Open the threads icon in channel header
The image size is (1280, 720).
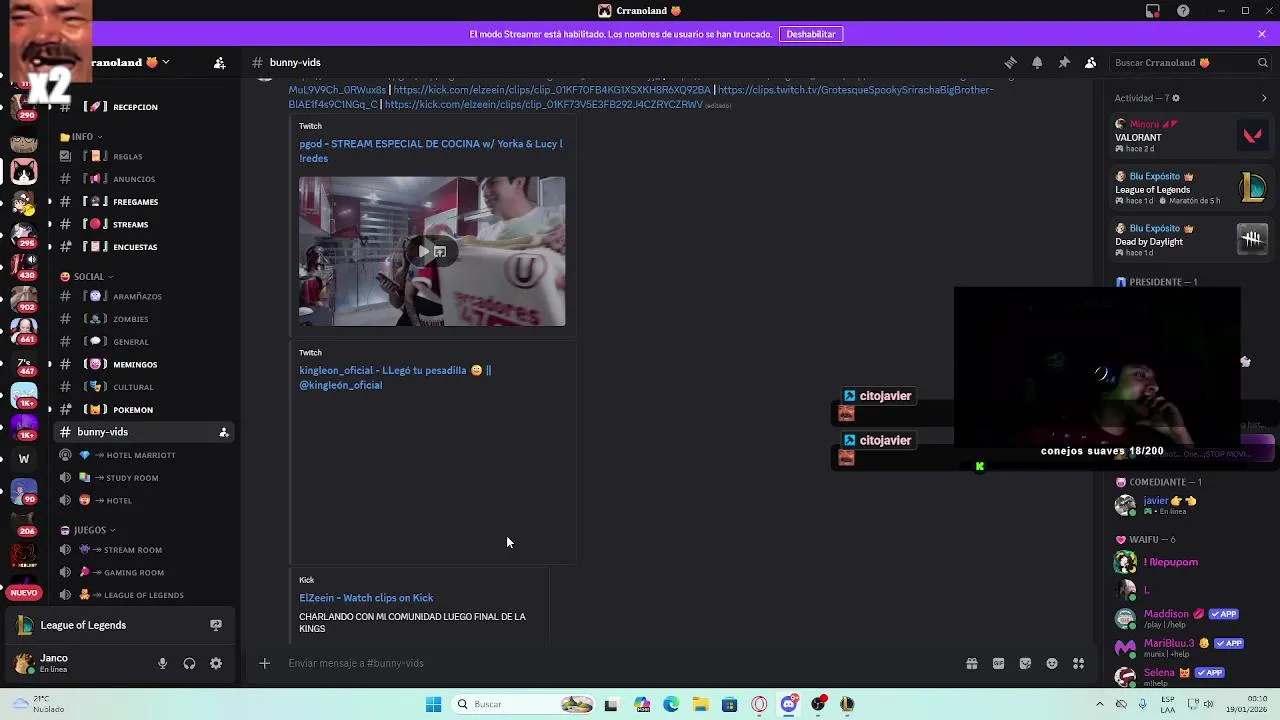(x=1010, y=62)
